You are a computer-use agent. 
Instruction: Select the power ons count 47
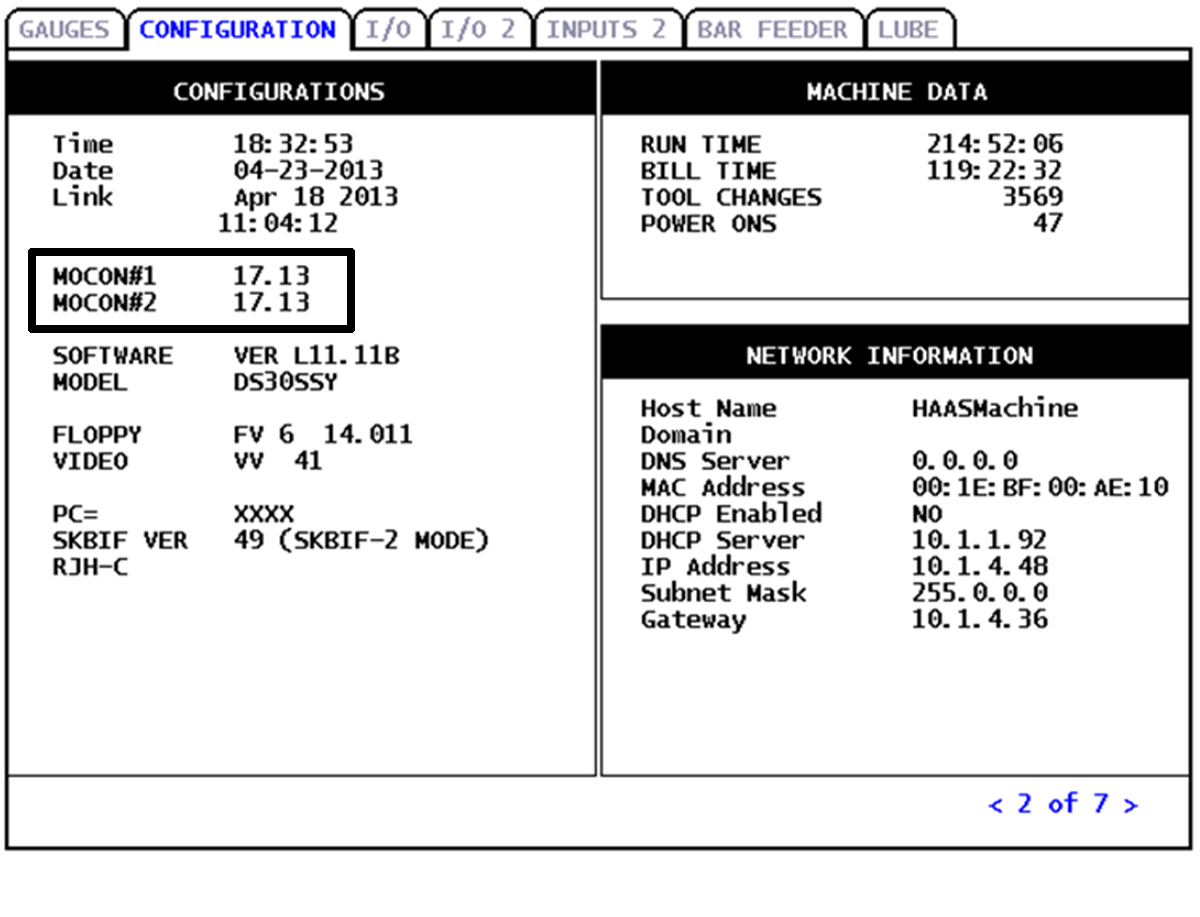click(x=1048, y=224)
